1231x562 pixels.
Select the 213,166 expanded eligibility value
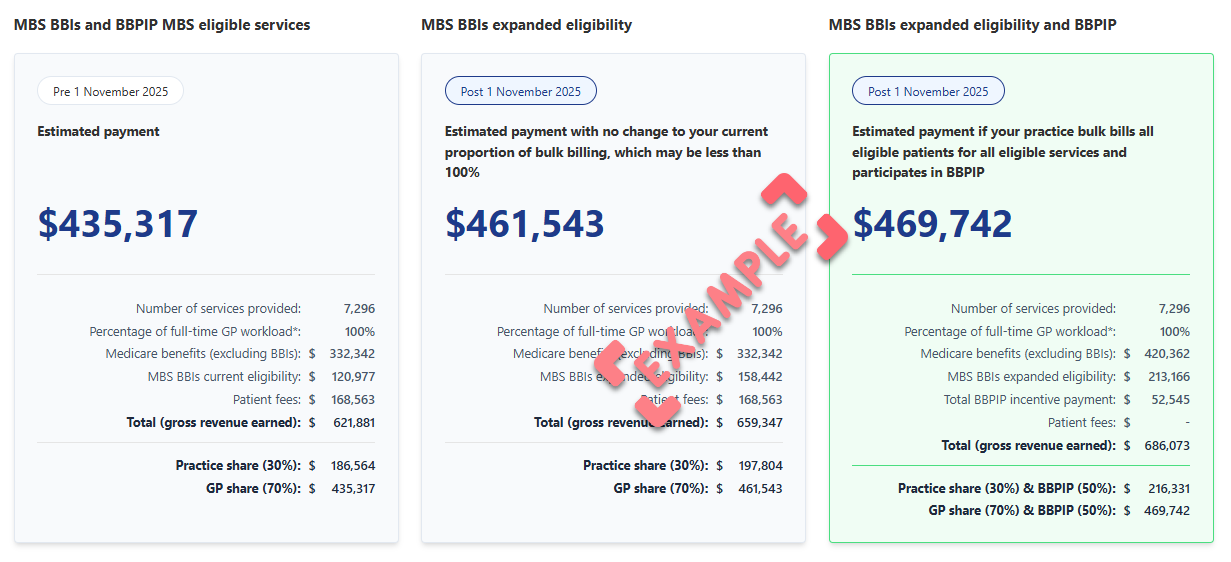pyautogui.click(x=1167, y=377)
